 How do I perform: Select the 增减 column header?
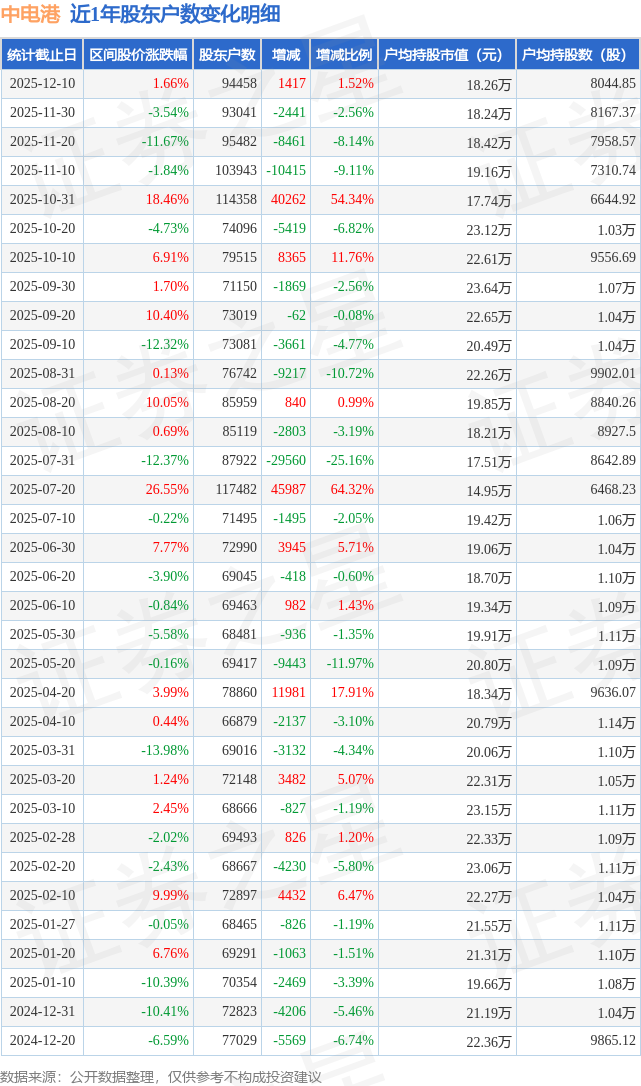(286, 55)
